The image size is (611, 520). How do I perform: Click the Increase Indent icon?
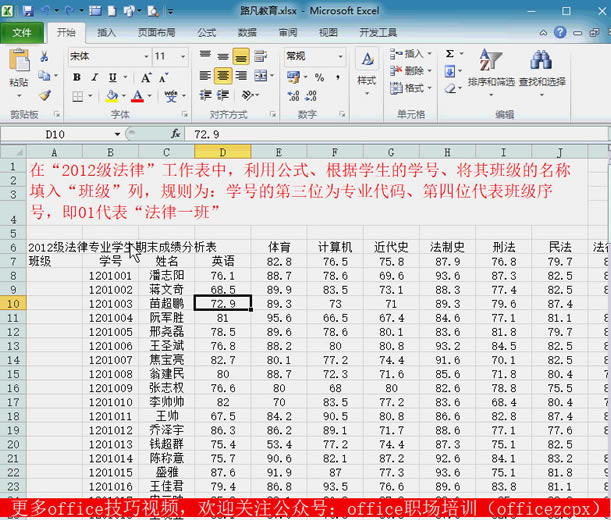coord(223,95)
